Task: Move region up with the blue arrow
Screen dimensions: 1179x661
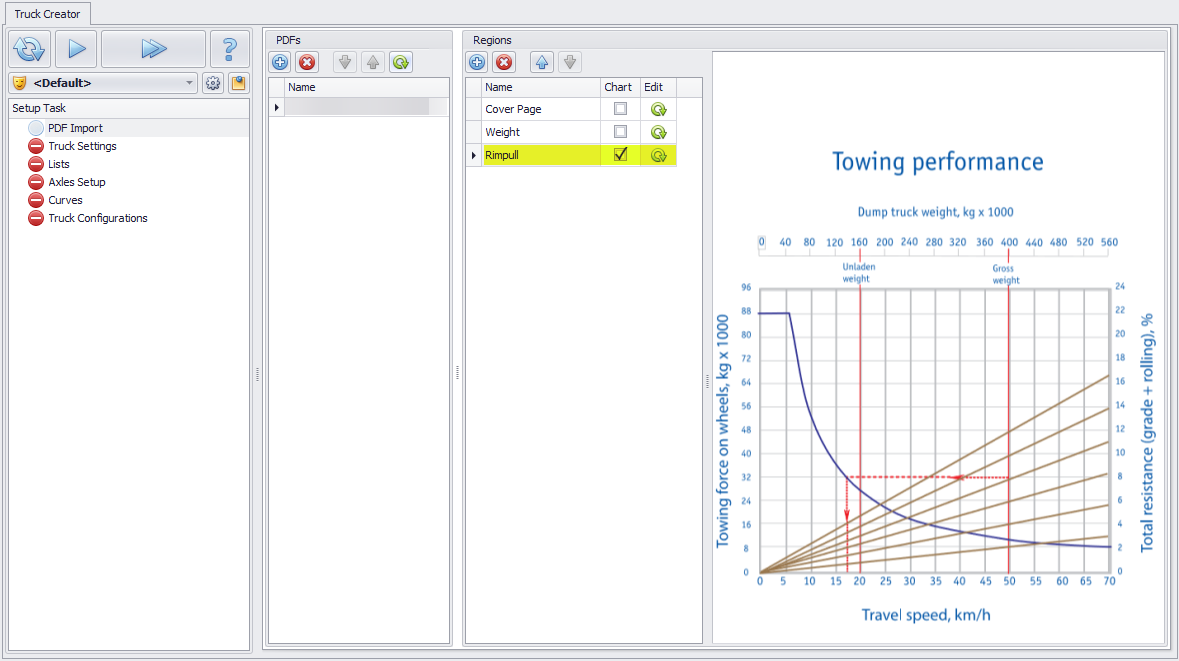Action: 541,62
